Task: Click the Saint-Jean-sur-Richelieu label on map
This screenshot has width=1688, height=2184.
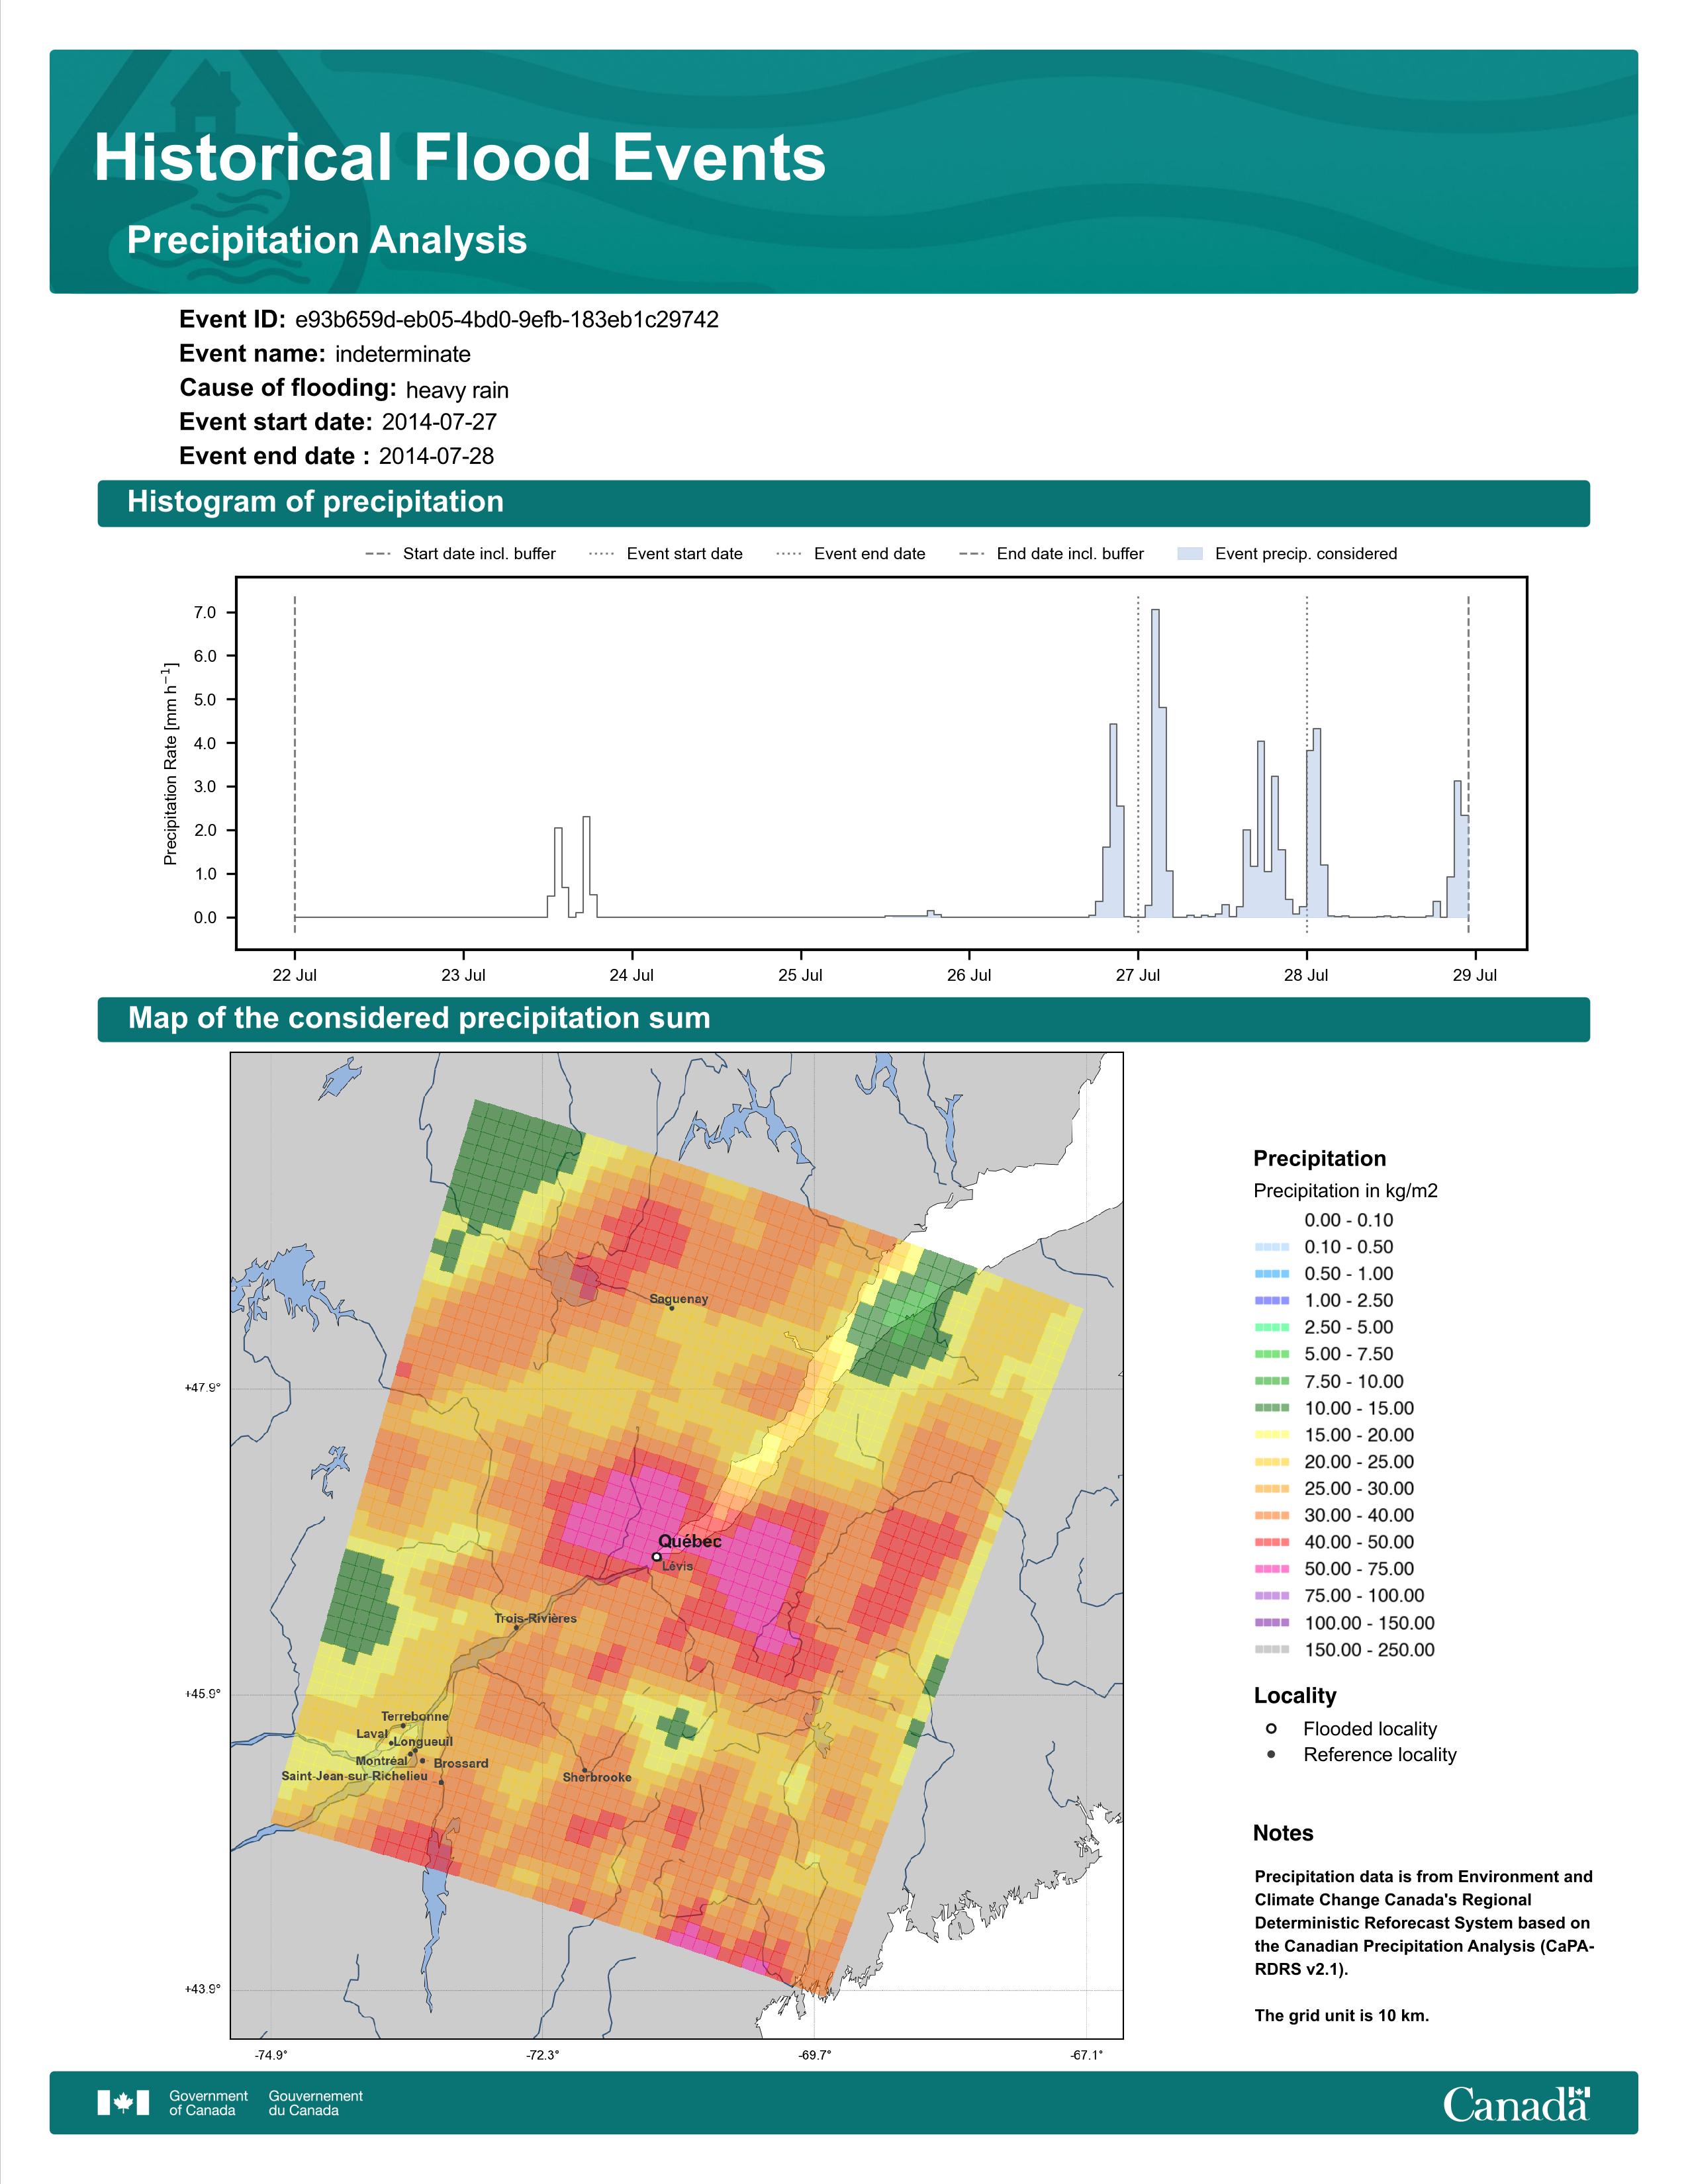Action: 354,1776
